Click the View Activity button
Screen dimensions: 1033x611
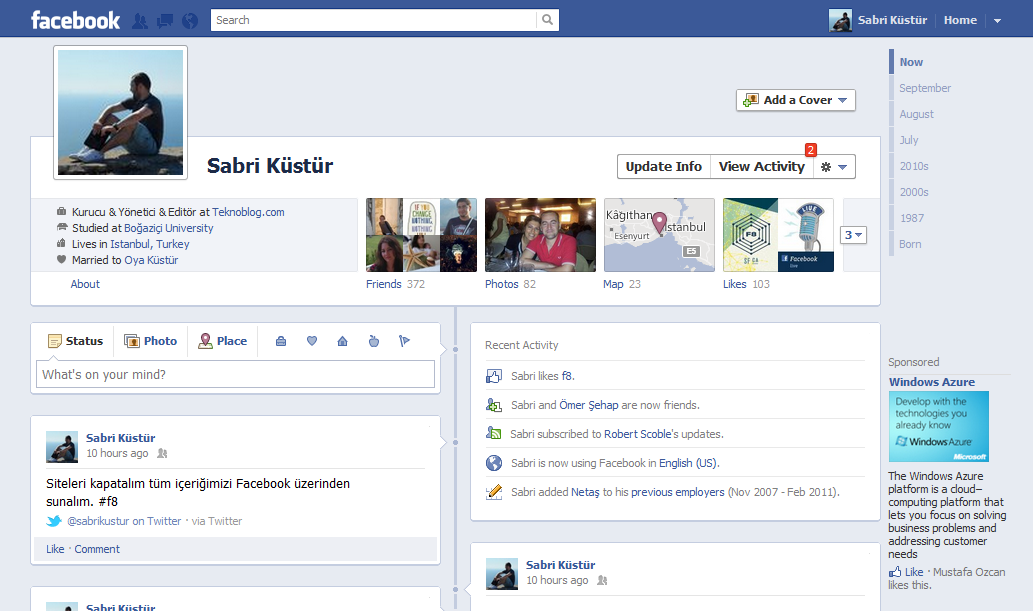pos(762,167)
